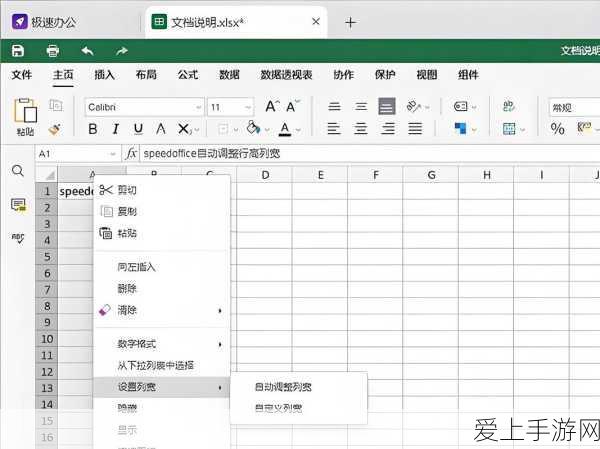
Task: Toggle italic formatting
Action: 116,129
